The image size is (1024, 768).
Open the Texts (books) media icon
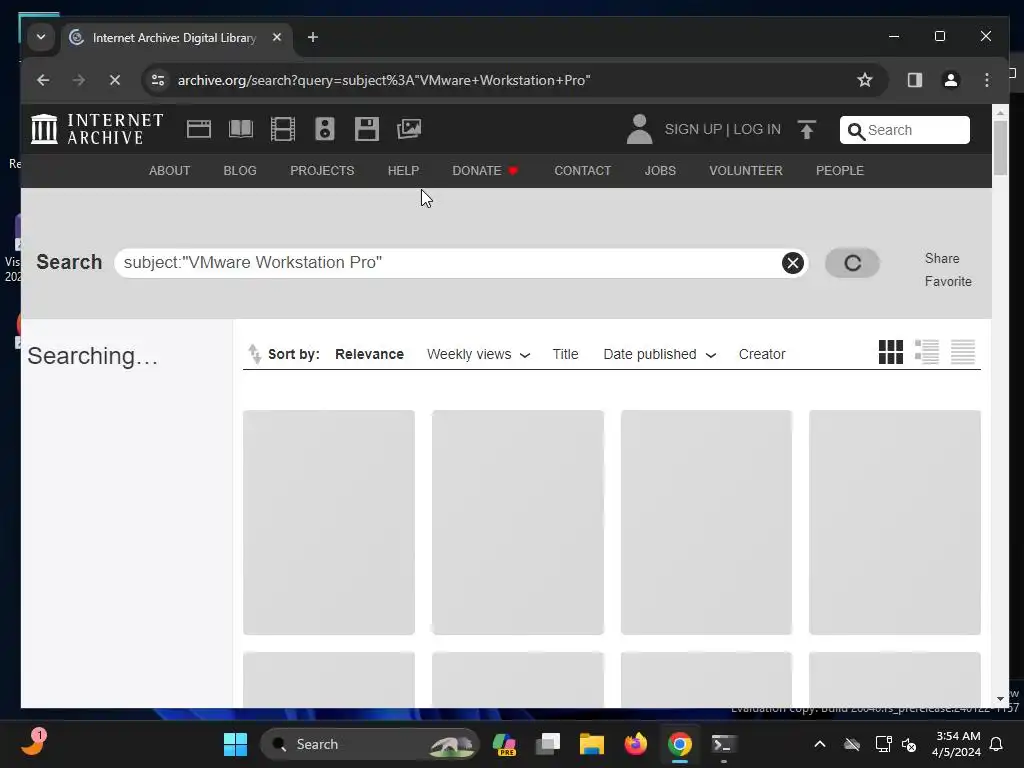(241, 129)
